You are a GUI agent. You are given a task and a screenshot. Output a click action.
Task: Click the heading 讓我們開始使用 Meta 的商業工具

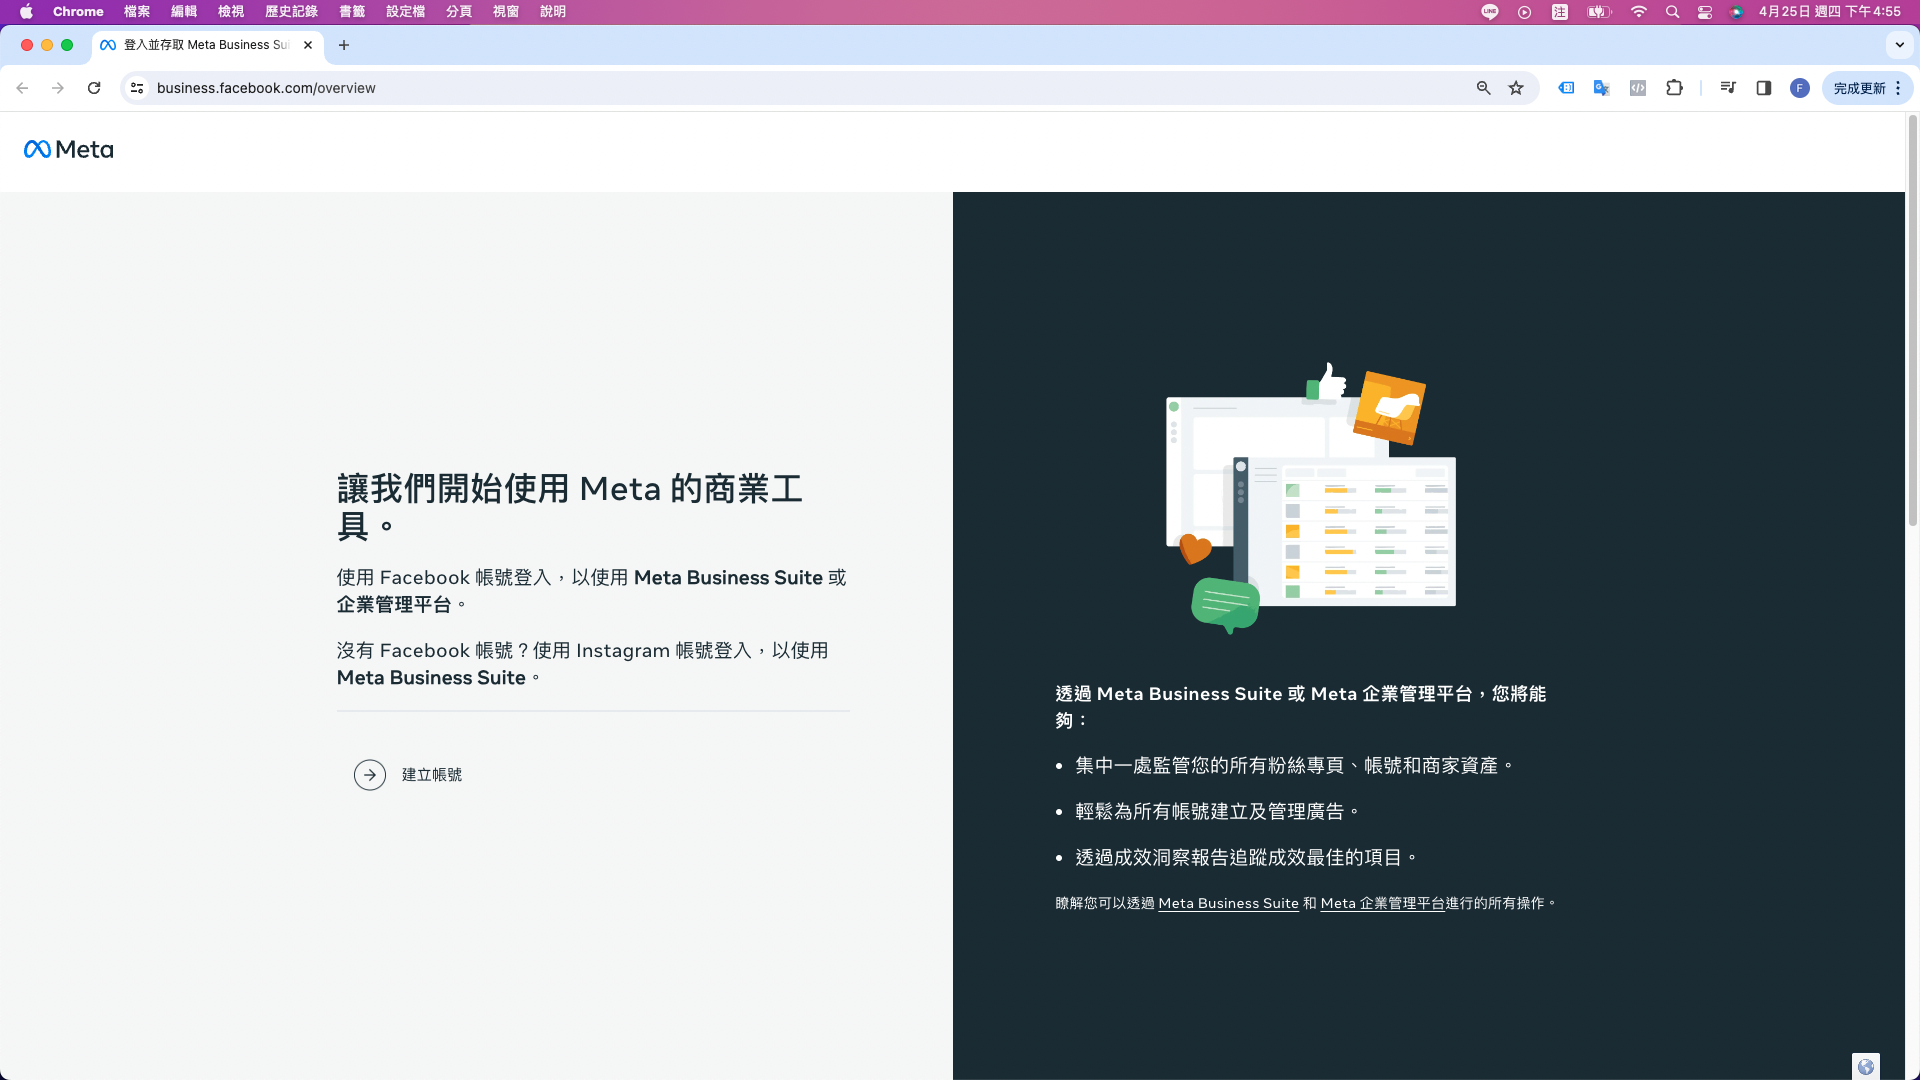point(570,507)
